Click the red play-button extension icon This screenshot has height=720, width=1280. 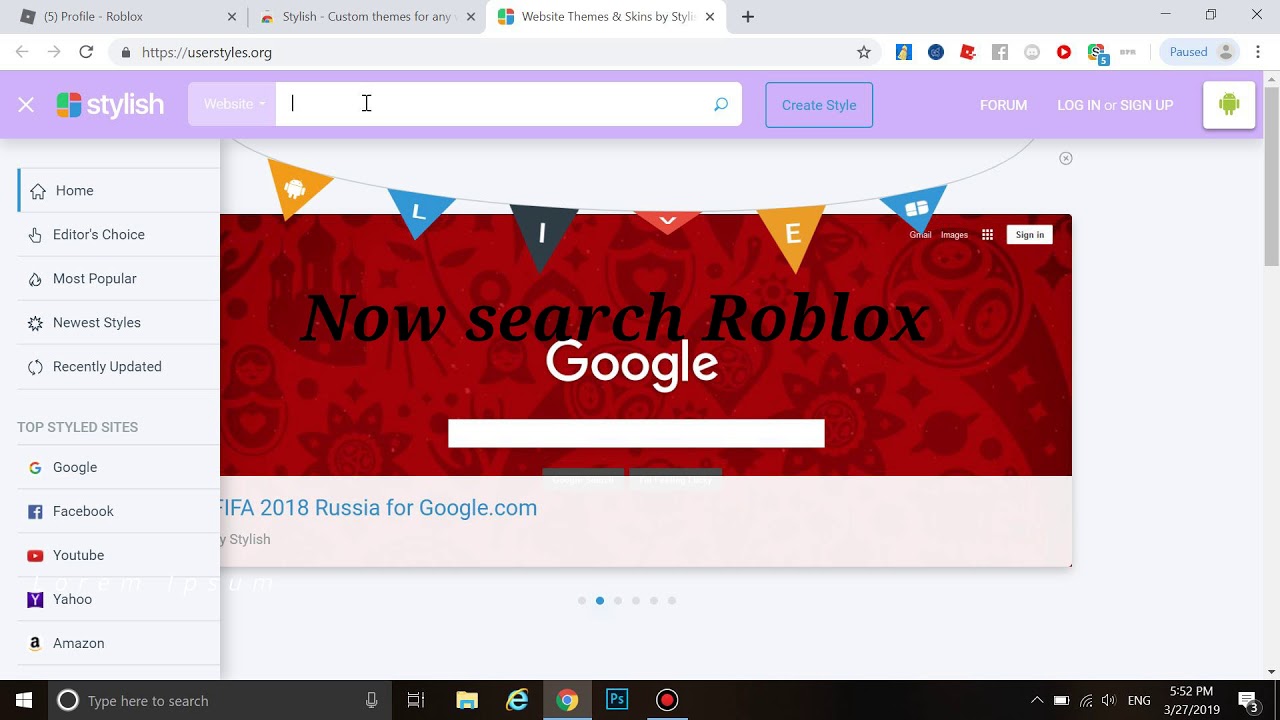(x=1064, y=52)
